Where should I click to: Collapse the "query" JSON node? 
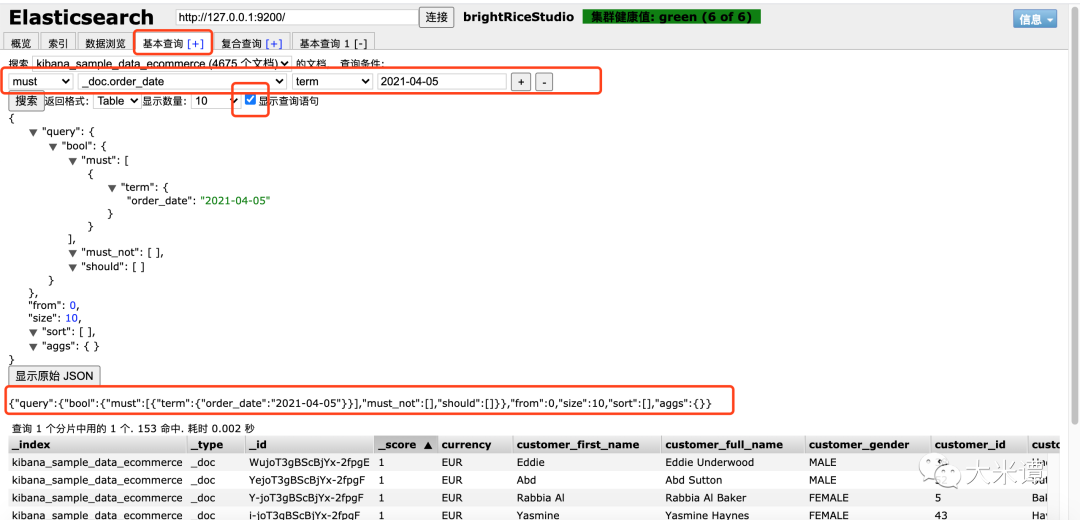(33, 132)
